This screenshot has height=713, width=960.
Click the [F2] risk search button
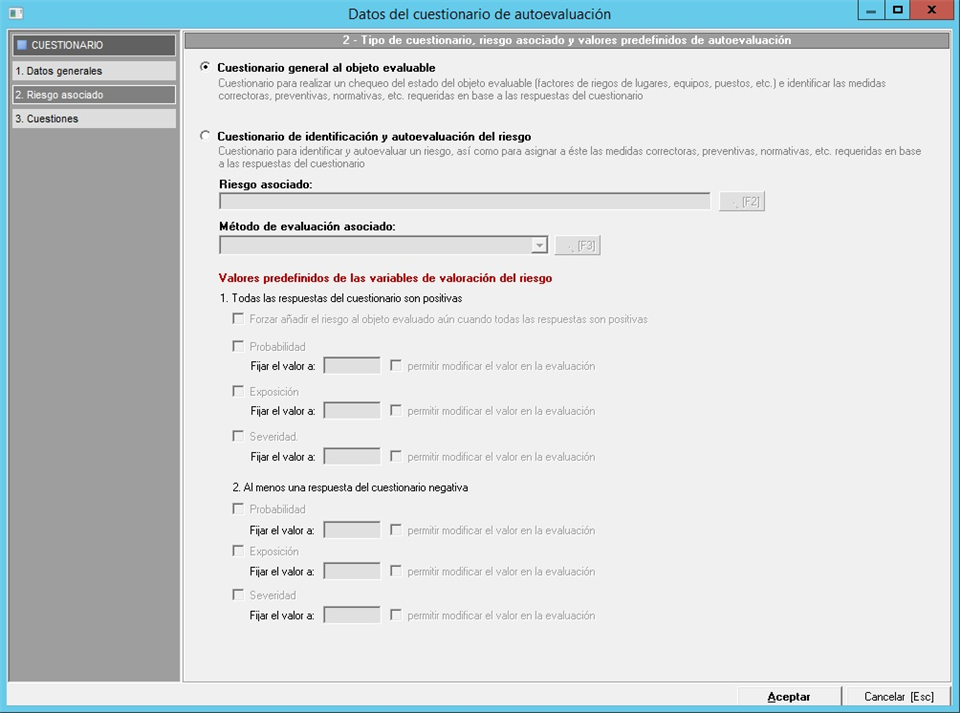(742, 202)
